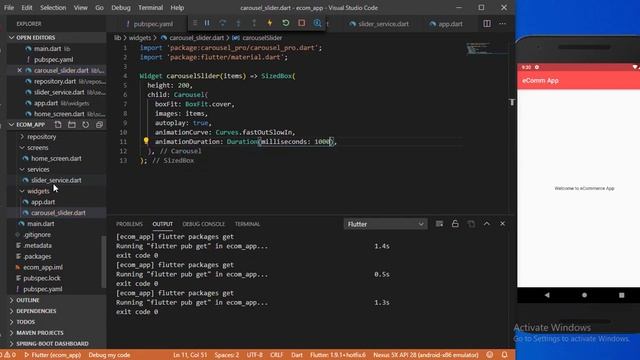Open the Dart DevTools inspector icon
640x360 pixels.
(317, 23)
